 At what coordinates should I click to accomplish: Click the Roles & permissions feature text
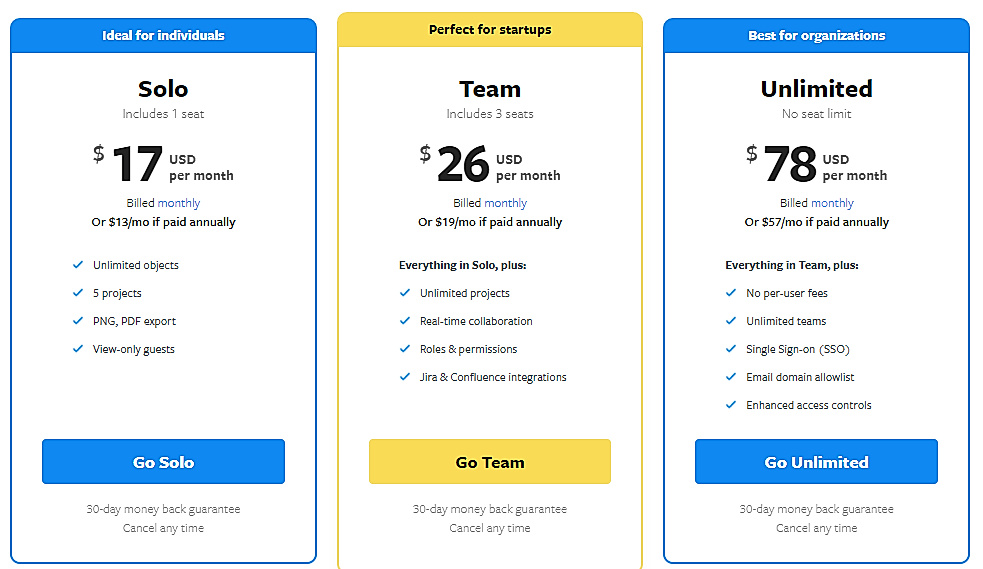tap(468, 349)
